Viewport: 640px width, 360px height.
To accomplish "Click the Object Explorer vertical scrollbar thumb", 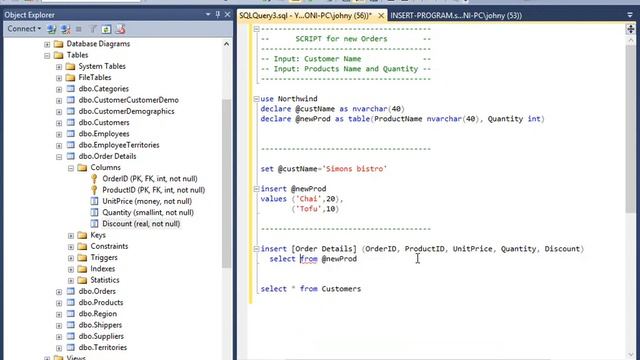I will coord(227,184).
